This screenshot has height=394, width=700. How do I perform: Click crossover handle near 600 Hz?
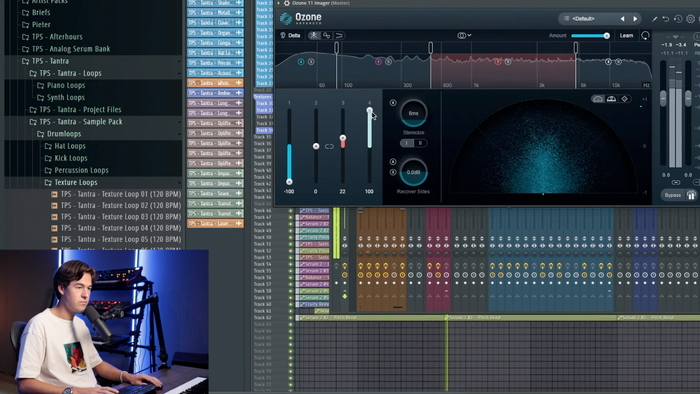430,47
